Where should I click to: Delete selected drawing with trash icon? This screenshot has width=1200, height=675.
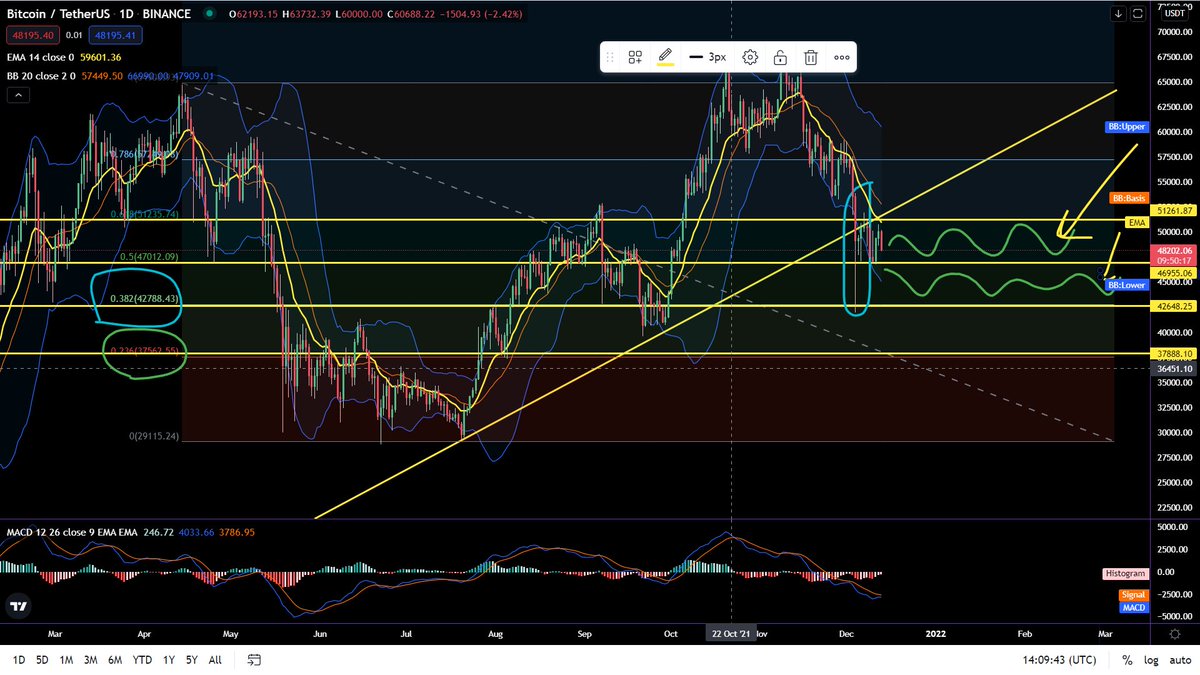coord(811,57)
